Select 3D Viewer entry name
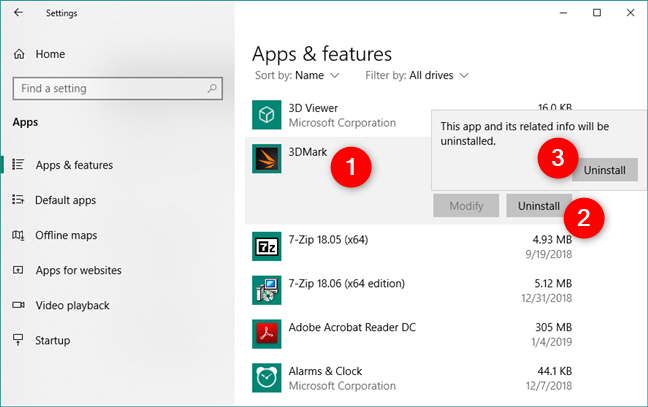Screen dimensions: 648x407 [x=313, y=108]
